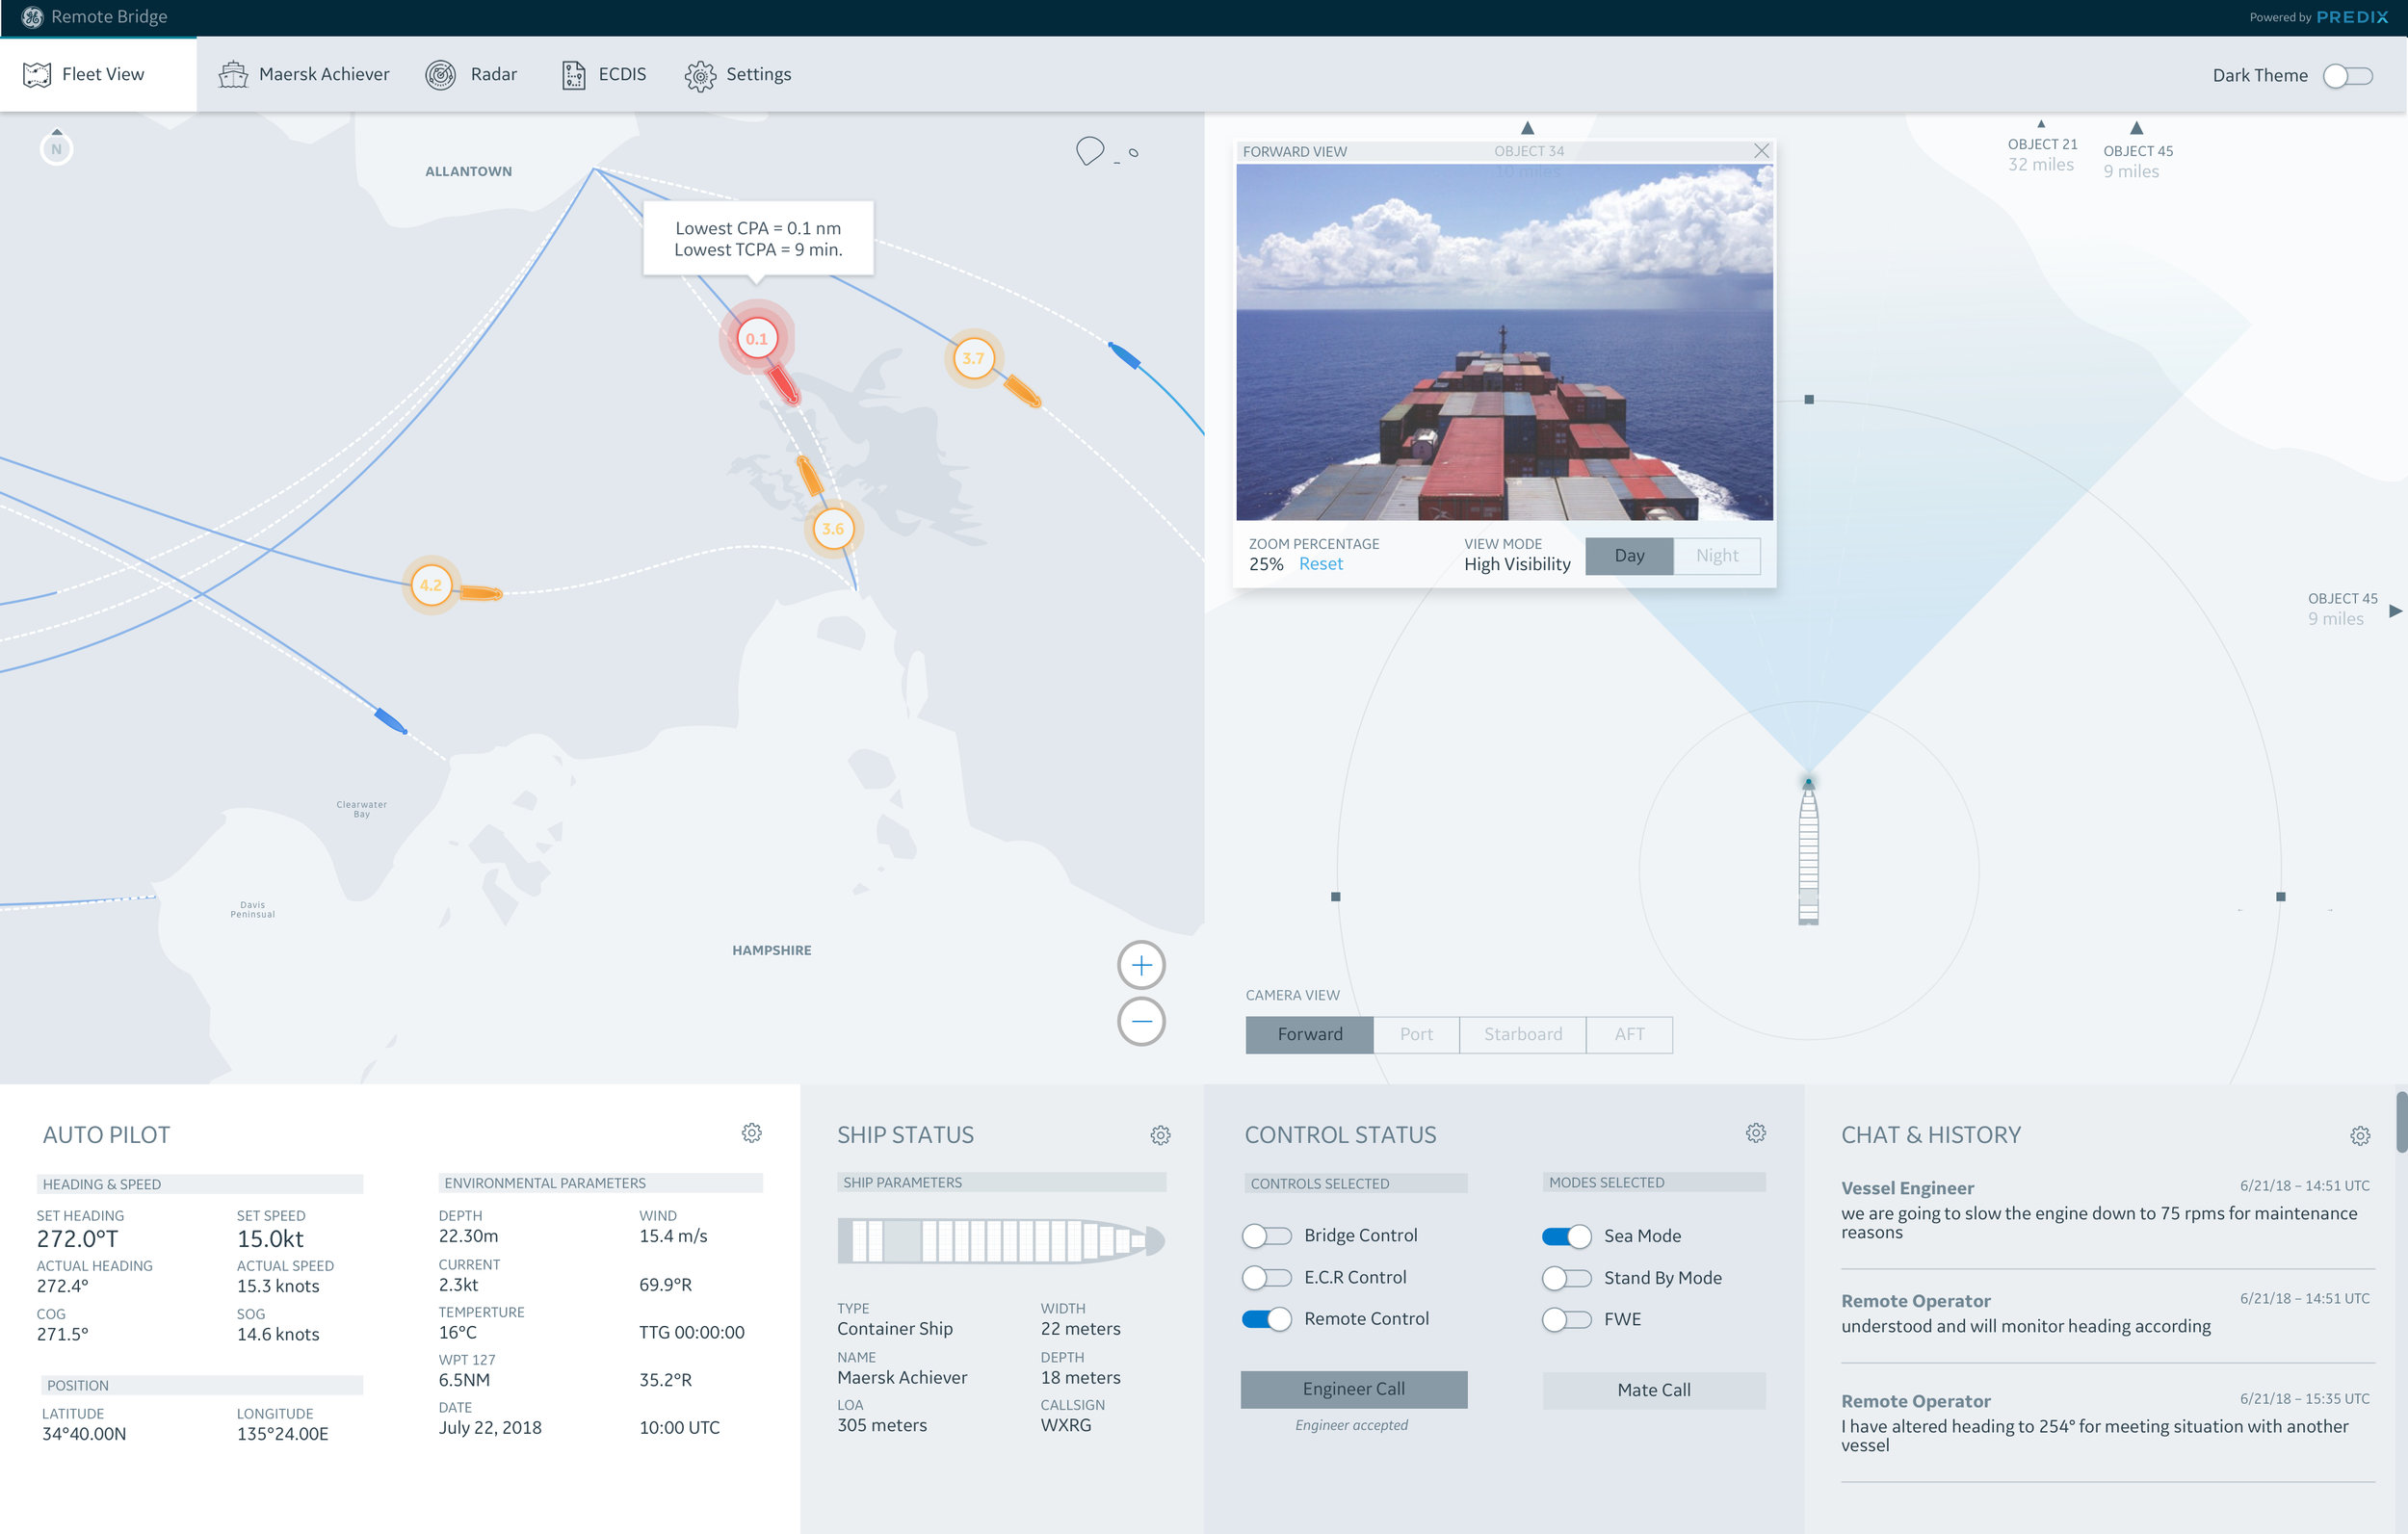Enable Stand By Mode

coord(1567,1278)
